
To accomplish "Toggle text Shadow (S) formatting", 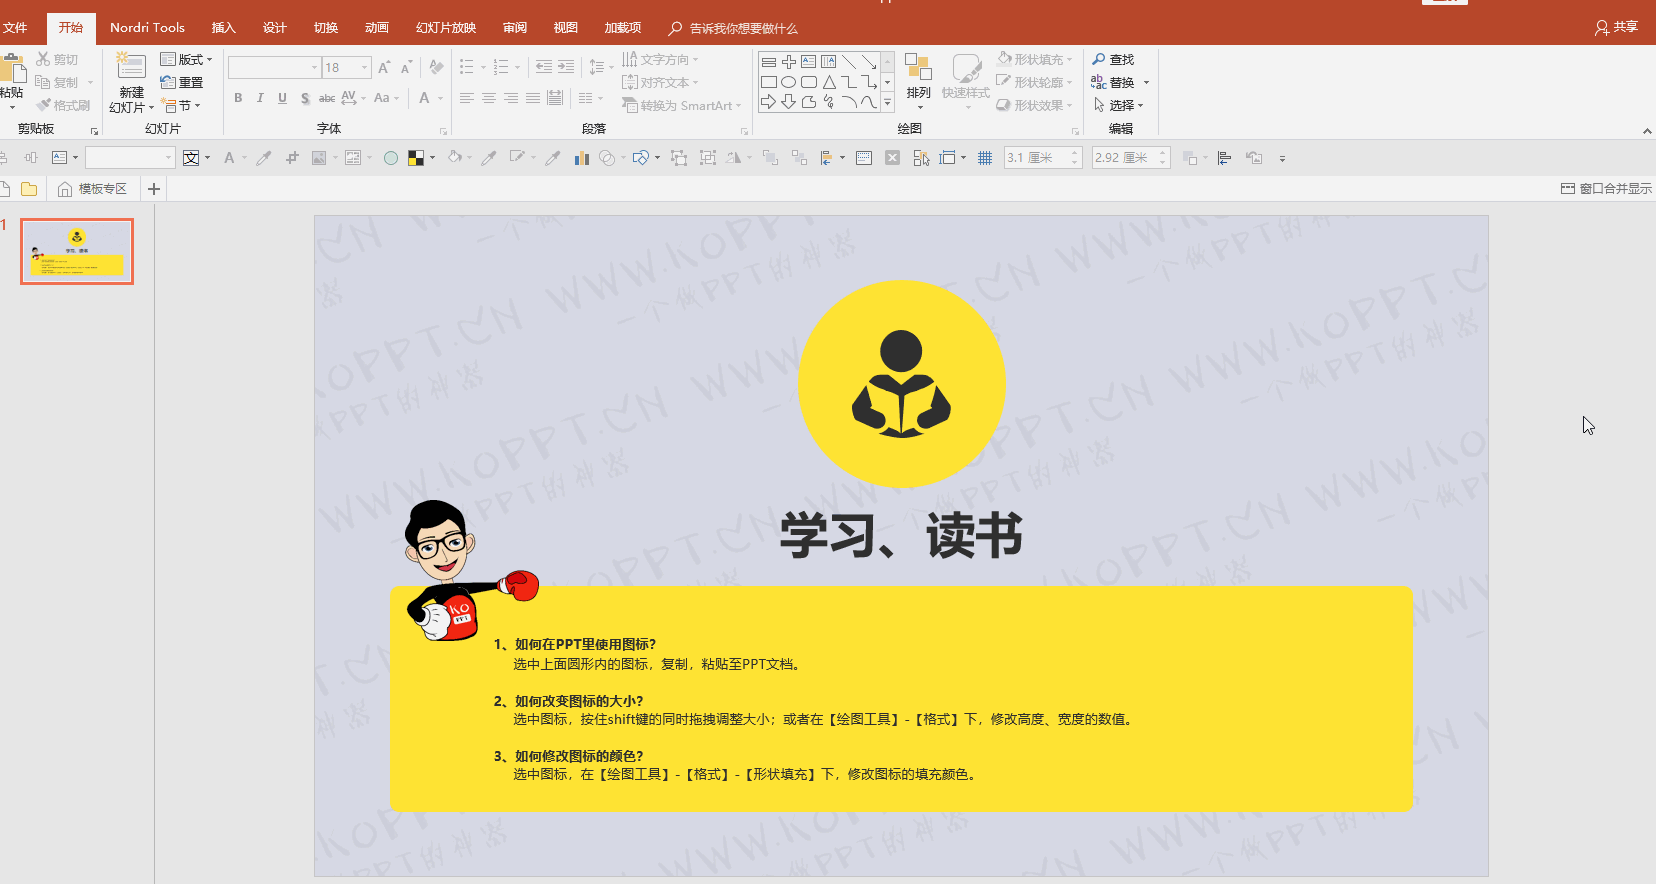I will [305, 98].
